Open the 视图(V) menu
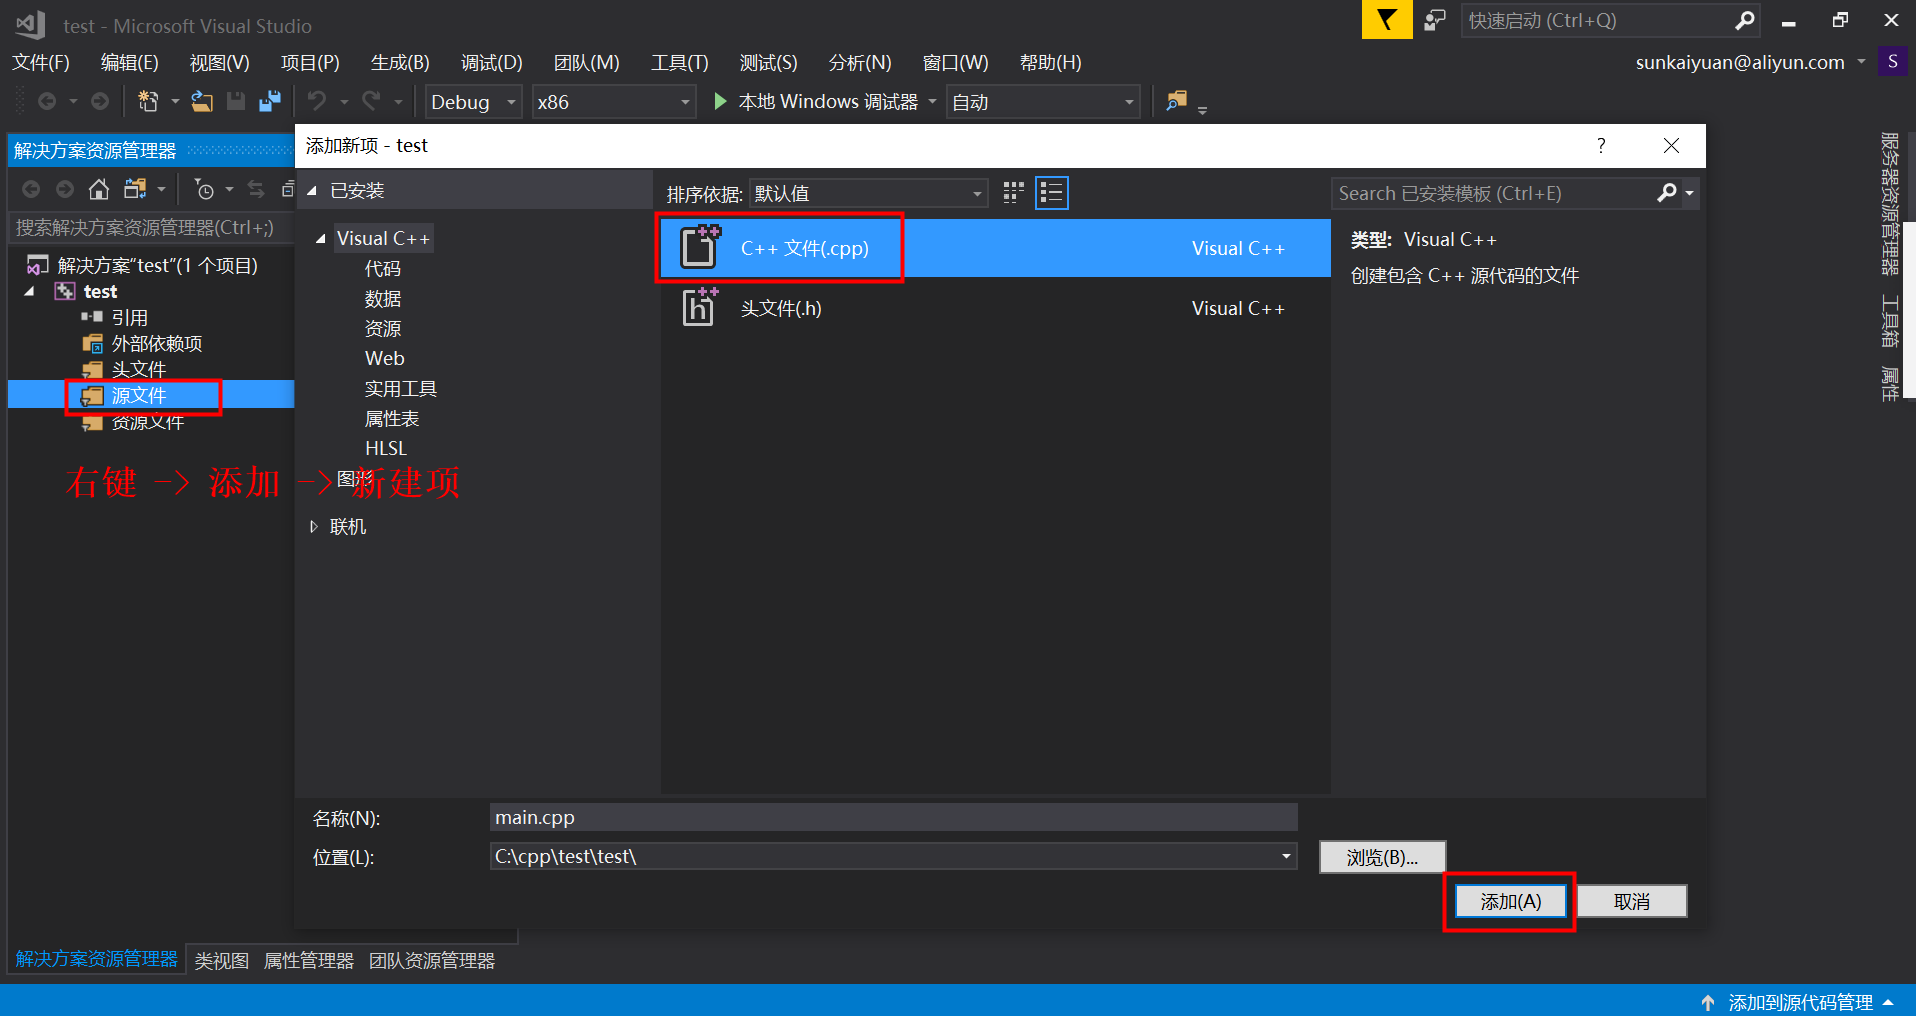 click(x=220, y=62)
